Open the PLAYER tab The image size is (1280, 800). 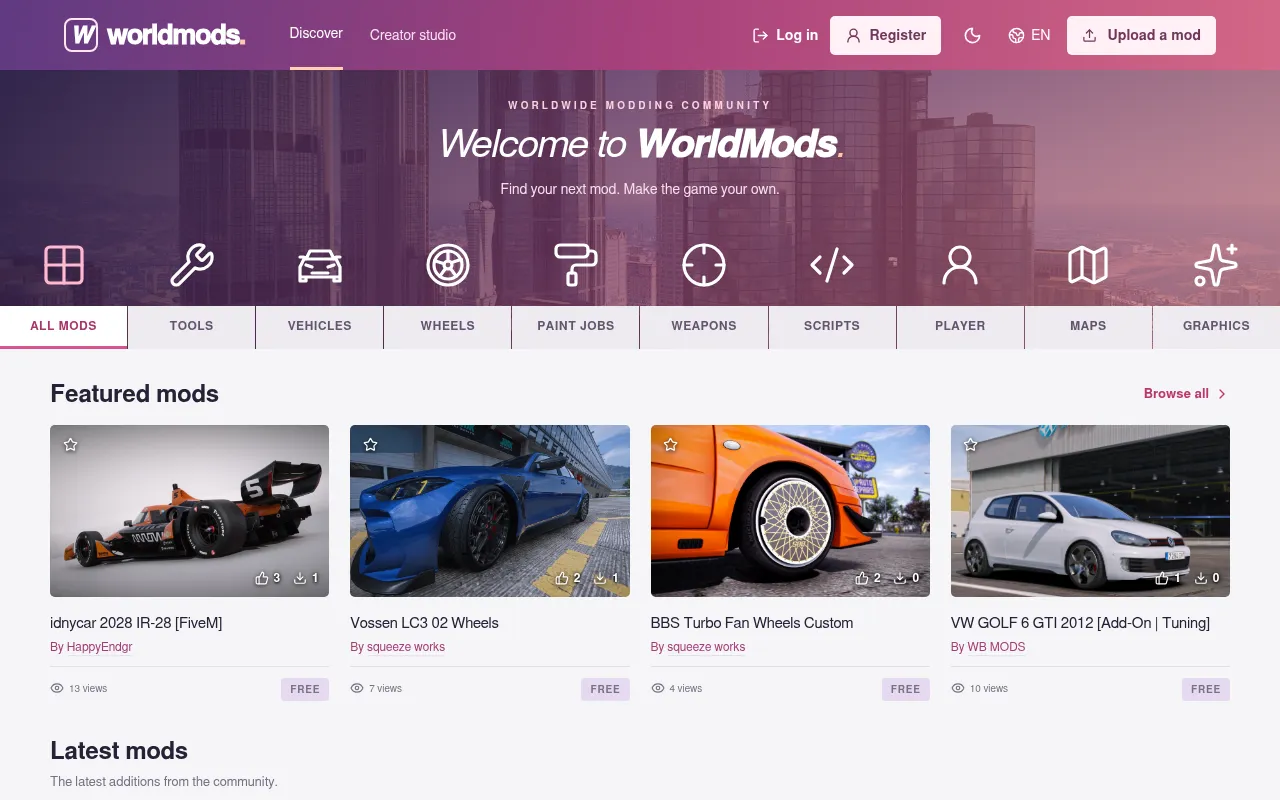[x=960, y=326]
